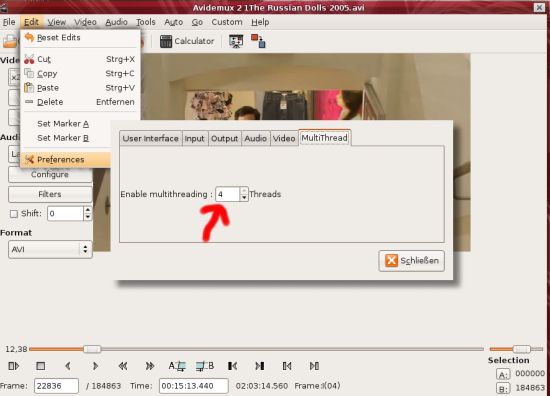
Task: Set selection marker A icon
Action: click(x=177, y=366)
